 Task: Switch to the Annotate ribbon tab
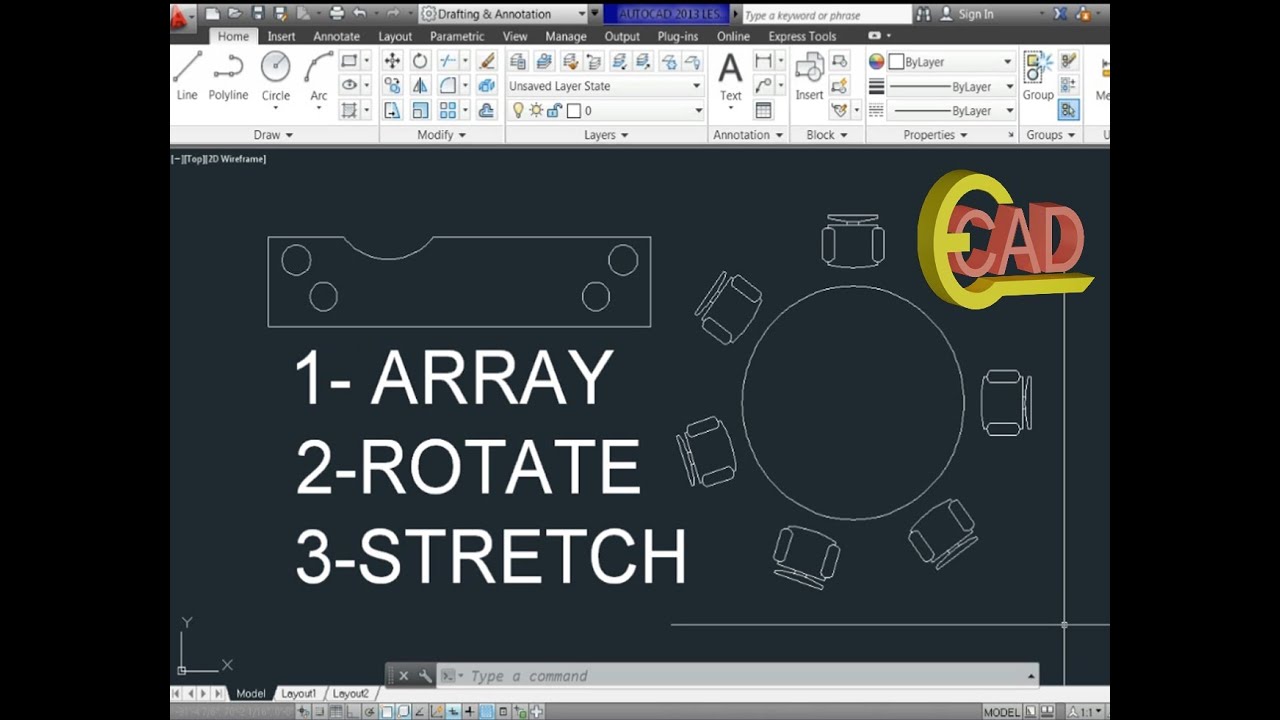(x=336, y=36)
